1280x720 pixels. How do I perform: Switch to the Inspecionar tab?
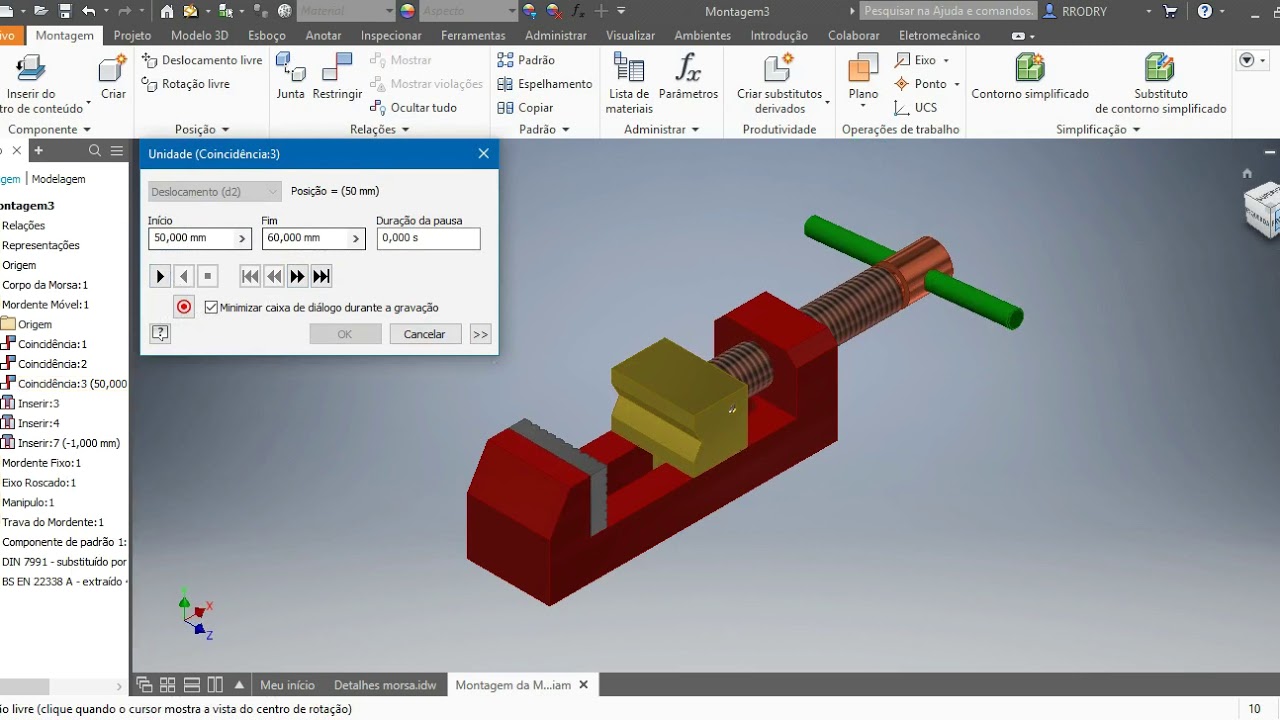tap(391, 35)
